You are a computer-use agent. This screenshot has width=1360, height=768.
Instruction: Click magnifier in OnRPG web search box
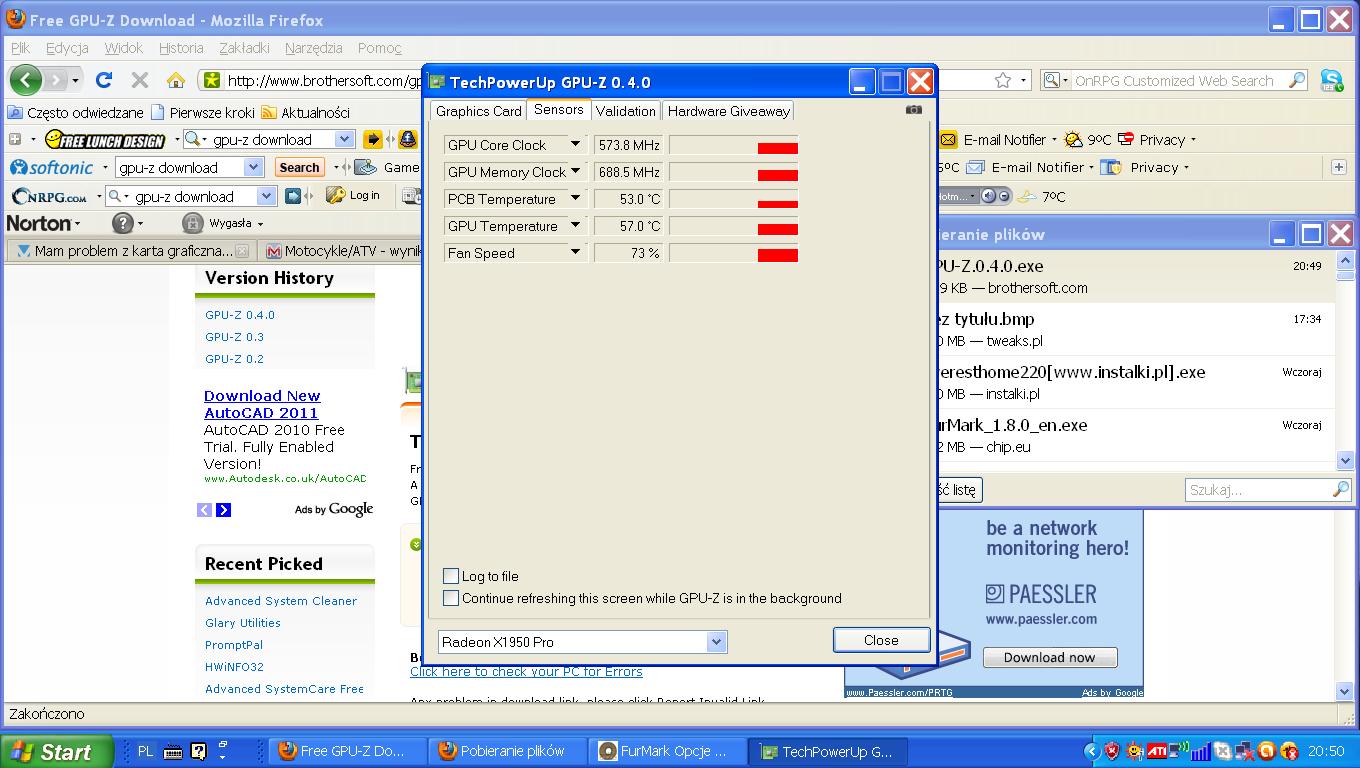[1297, 80]
